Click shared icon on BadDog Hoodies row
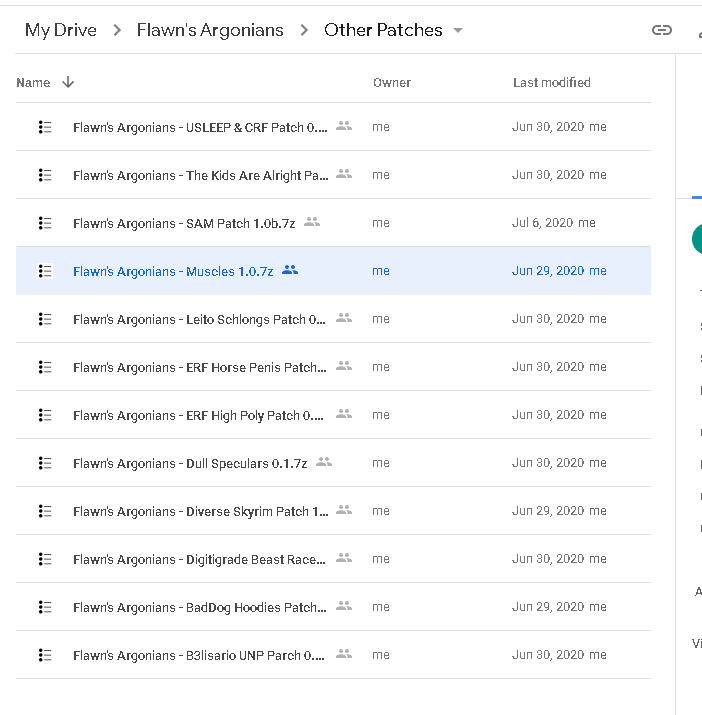This screenshot has height=715, width=702. point(344,606)
